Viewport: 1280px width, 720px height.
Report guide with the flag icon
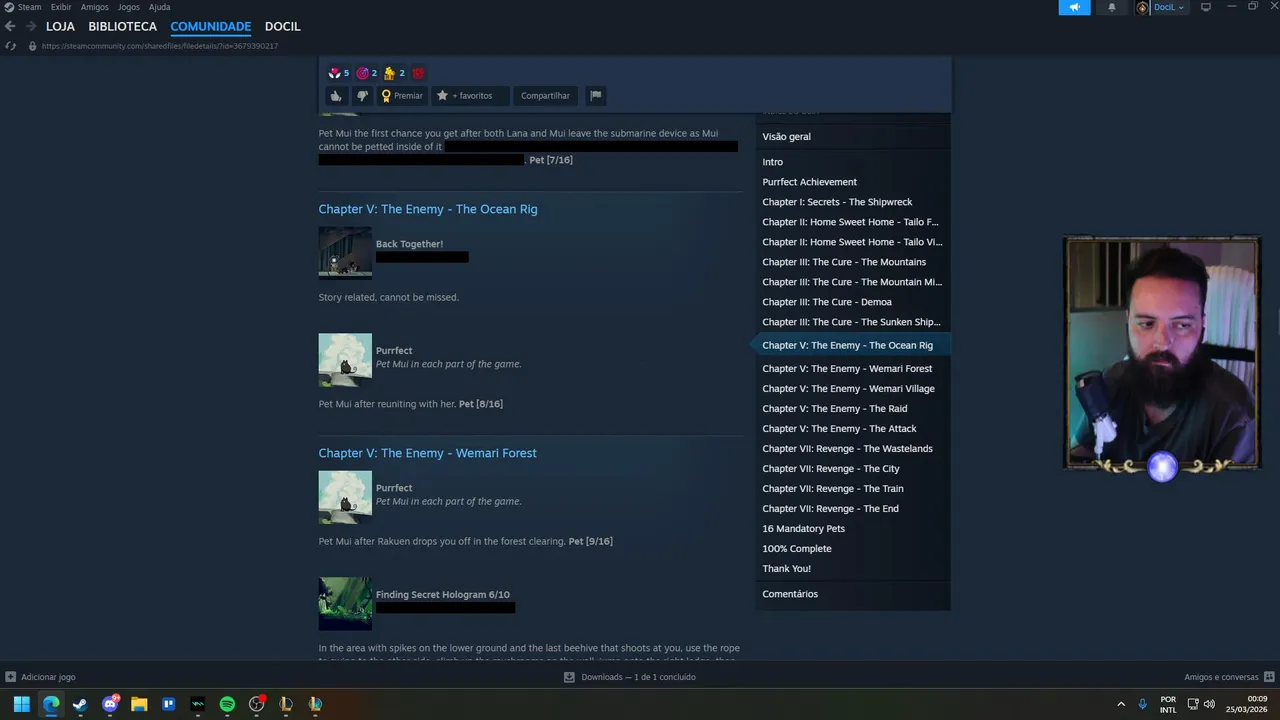tap(595, 96)
